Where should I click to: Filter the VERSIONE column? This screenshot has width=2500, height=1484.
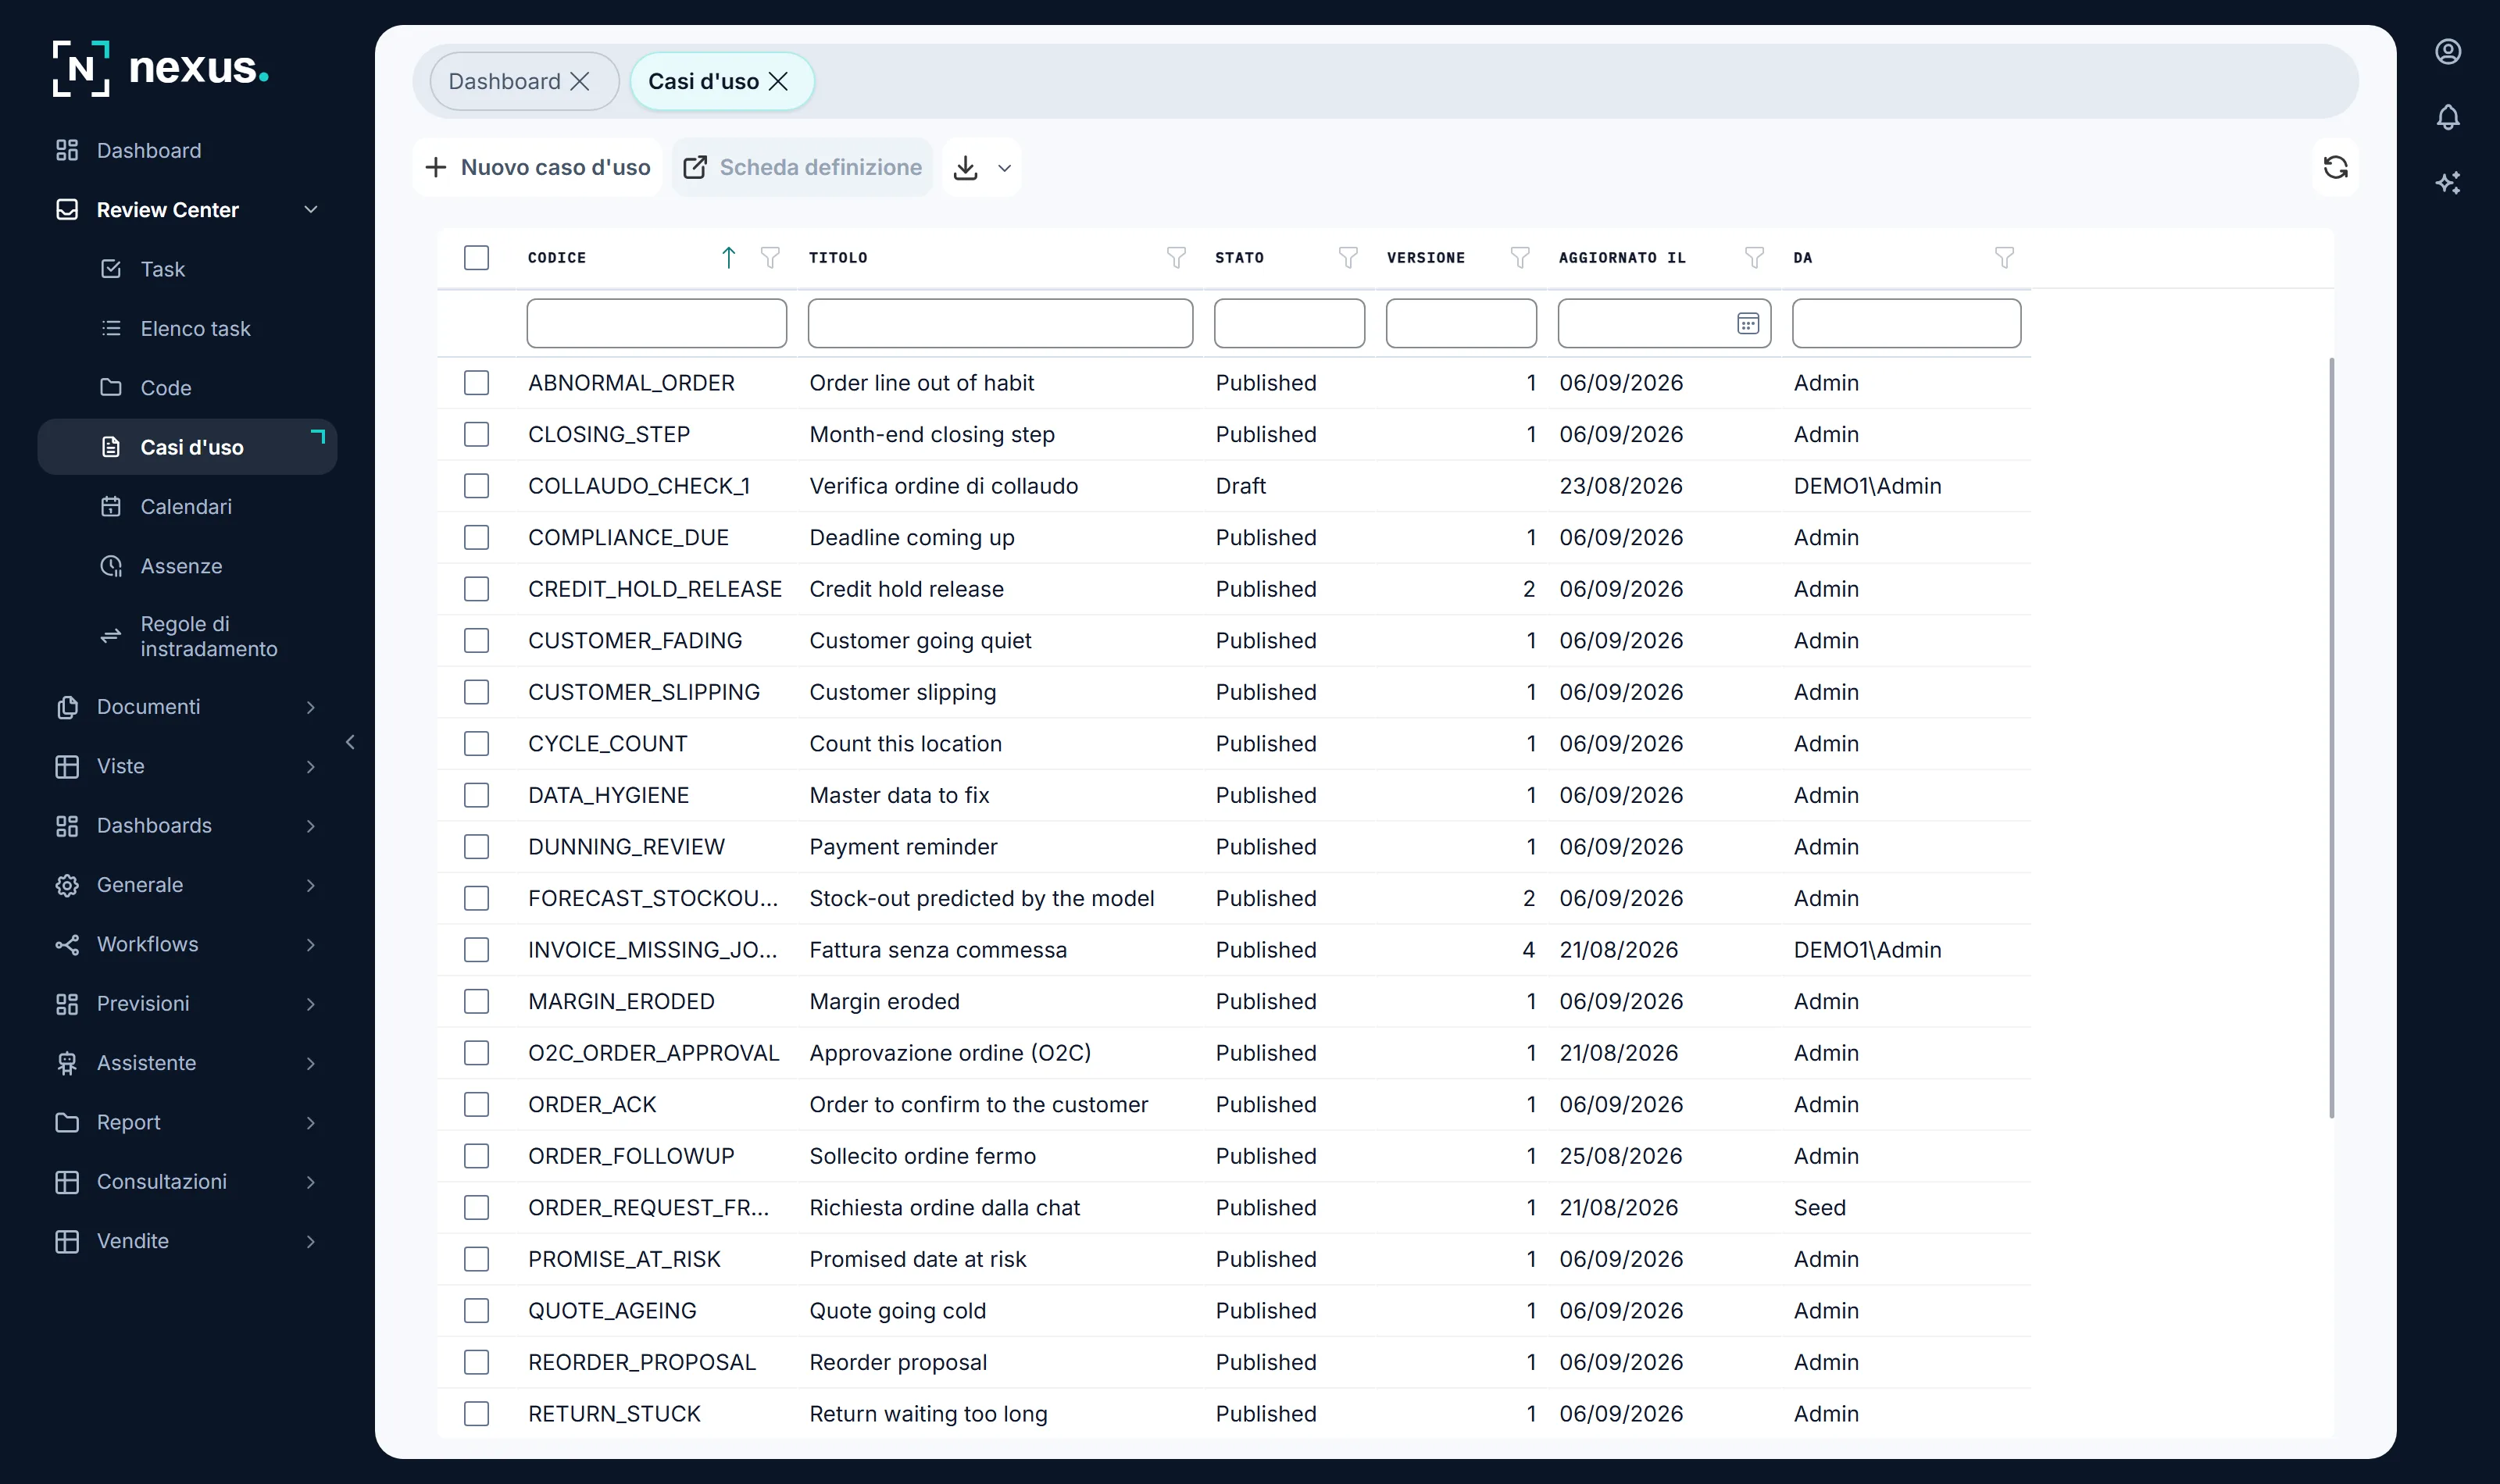point(1520,258)
